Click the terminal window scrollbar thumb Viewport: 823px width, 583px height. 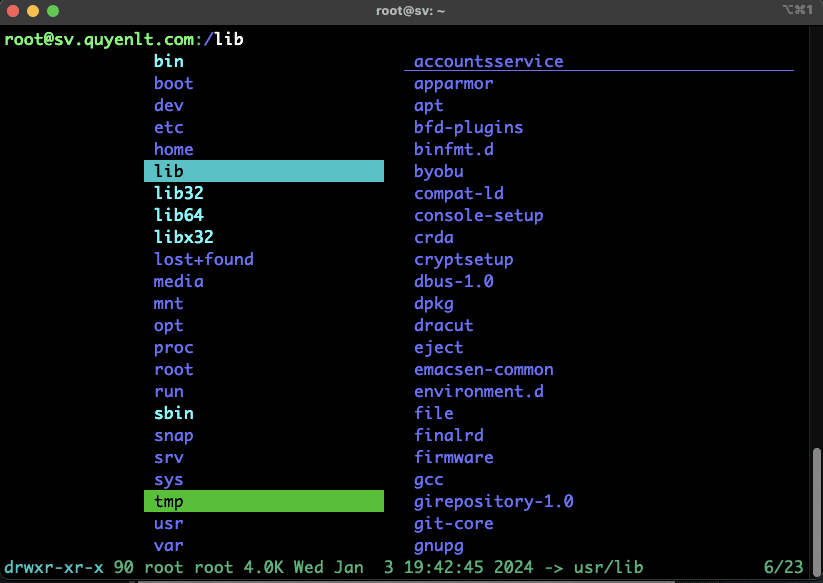tap(817, 500)
